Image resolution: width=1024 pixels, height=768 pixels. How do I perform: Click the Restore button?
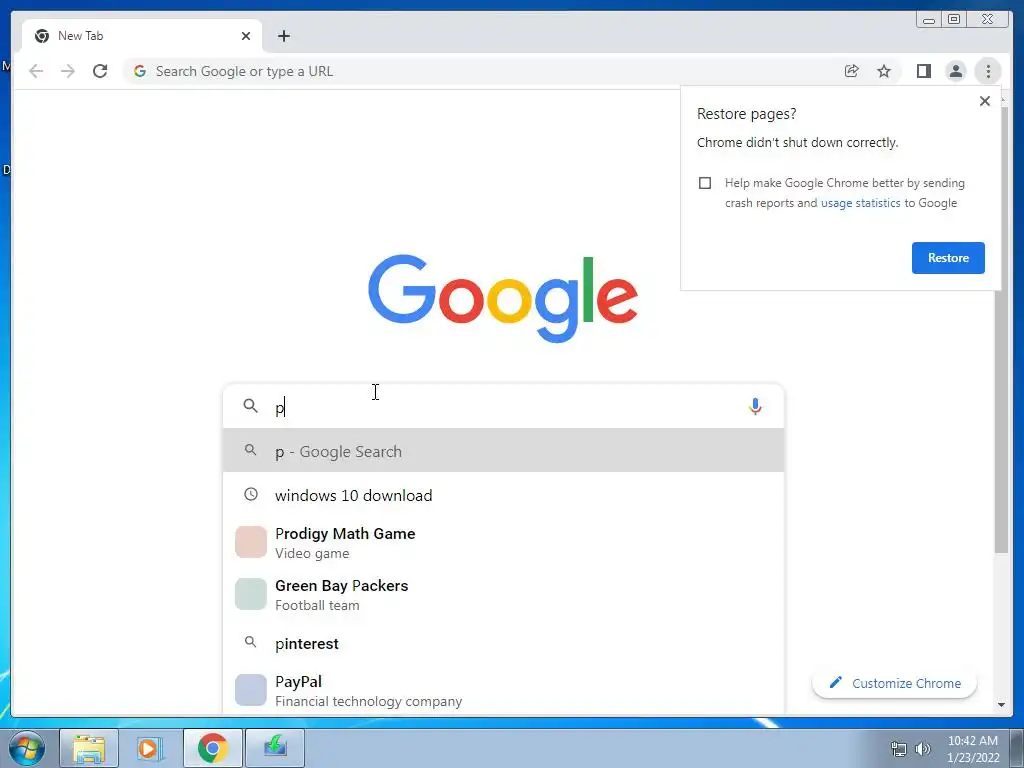coord(948,258)
